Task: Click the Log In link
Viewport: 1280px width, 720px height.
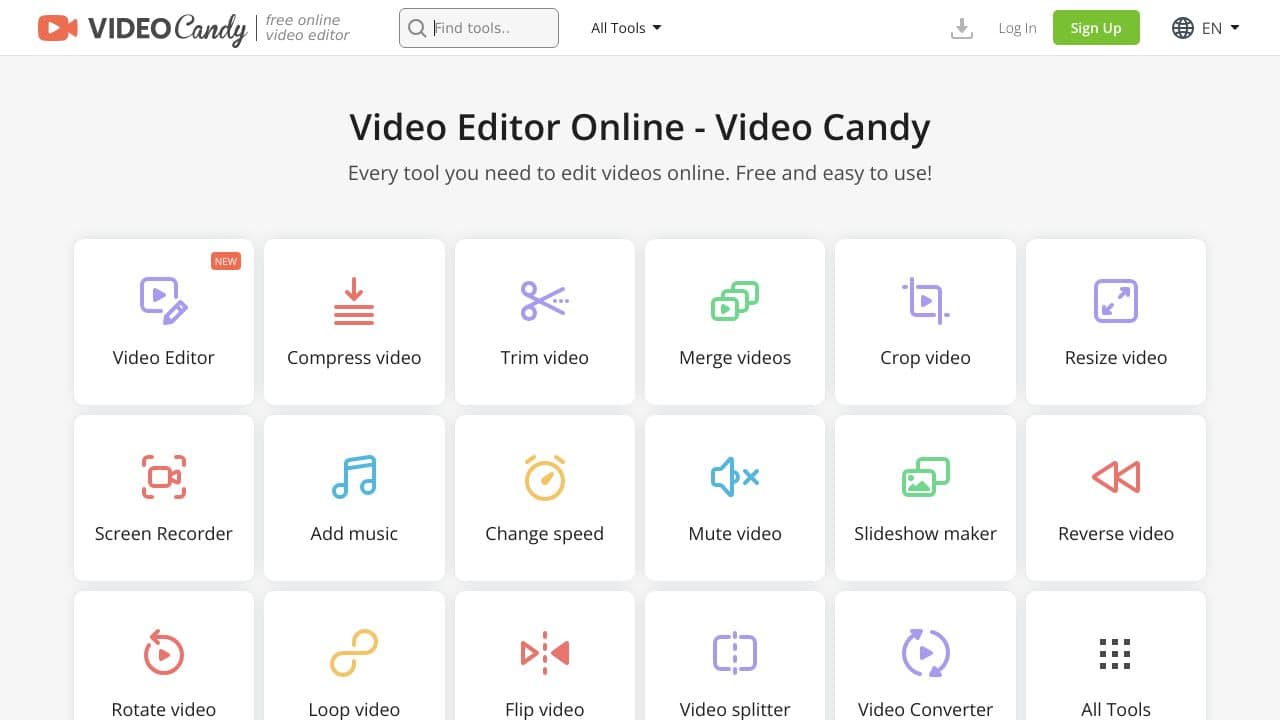Action: coord(1017,28)
